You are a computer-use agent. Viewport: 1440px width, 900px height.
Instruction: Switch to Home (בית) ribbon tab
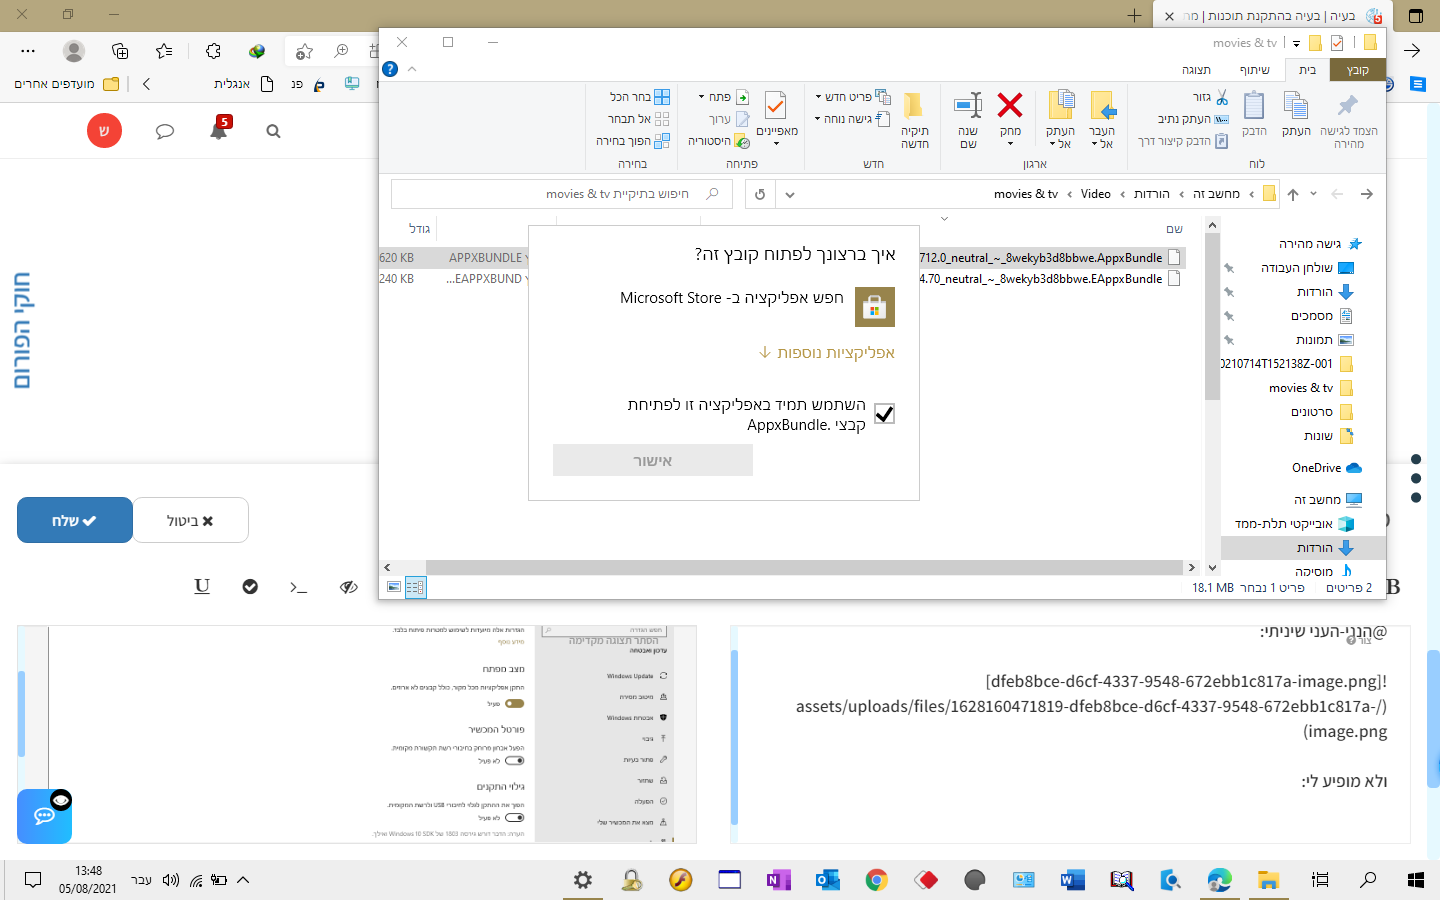pos(1308,70)
